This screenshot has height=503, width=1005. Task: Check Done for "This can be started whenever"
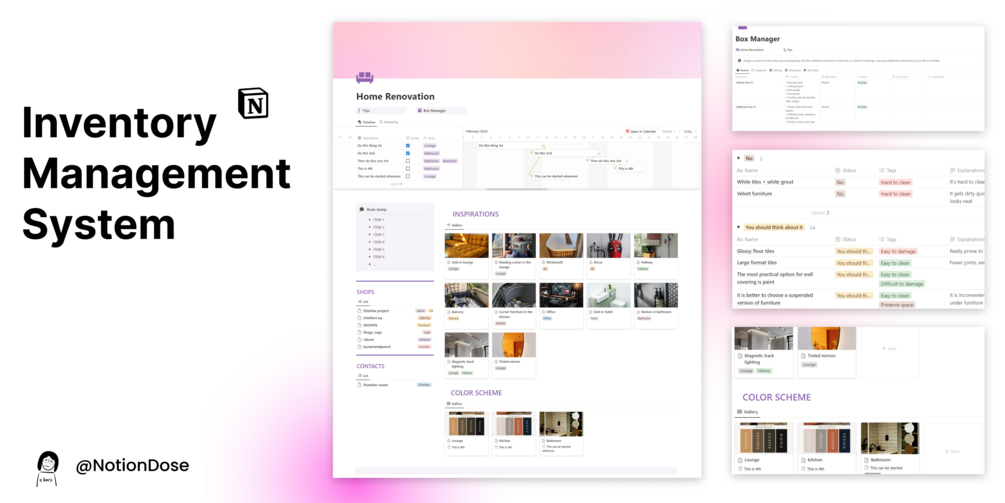click(x=408, y=176)
